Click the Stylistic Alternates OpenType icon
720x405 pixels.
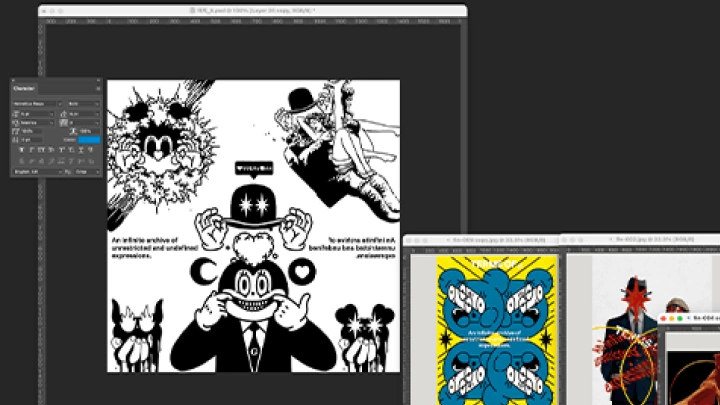(x=61, y=161)
